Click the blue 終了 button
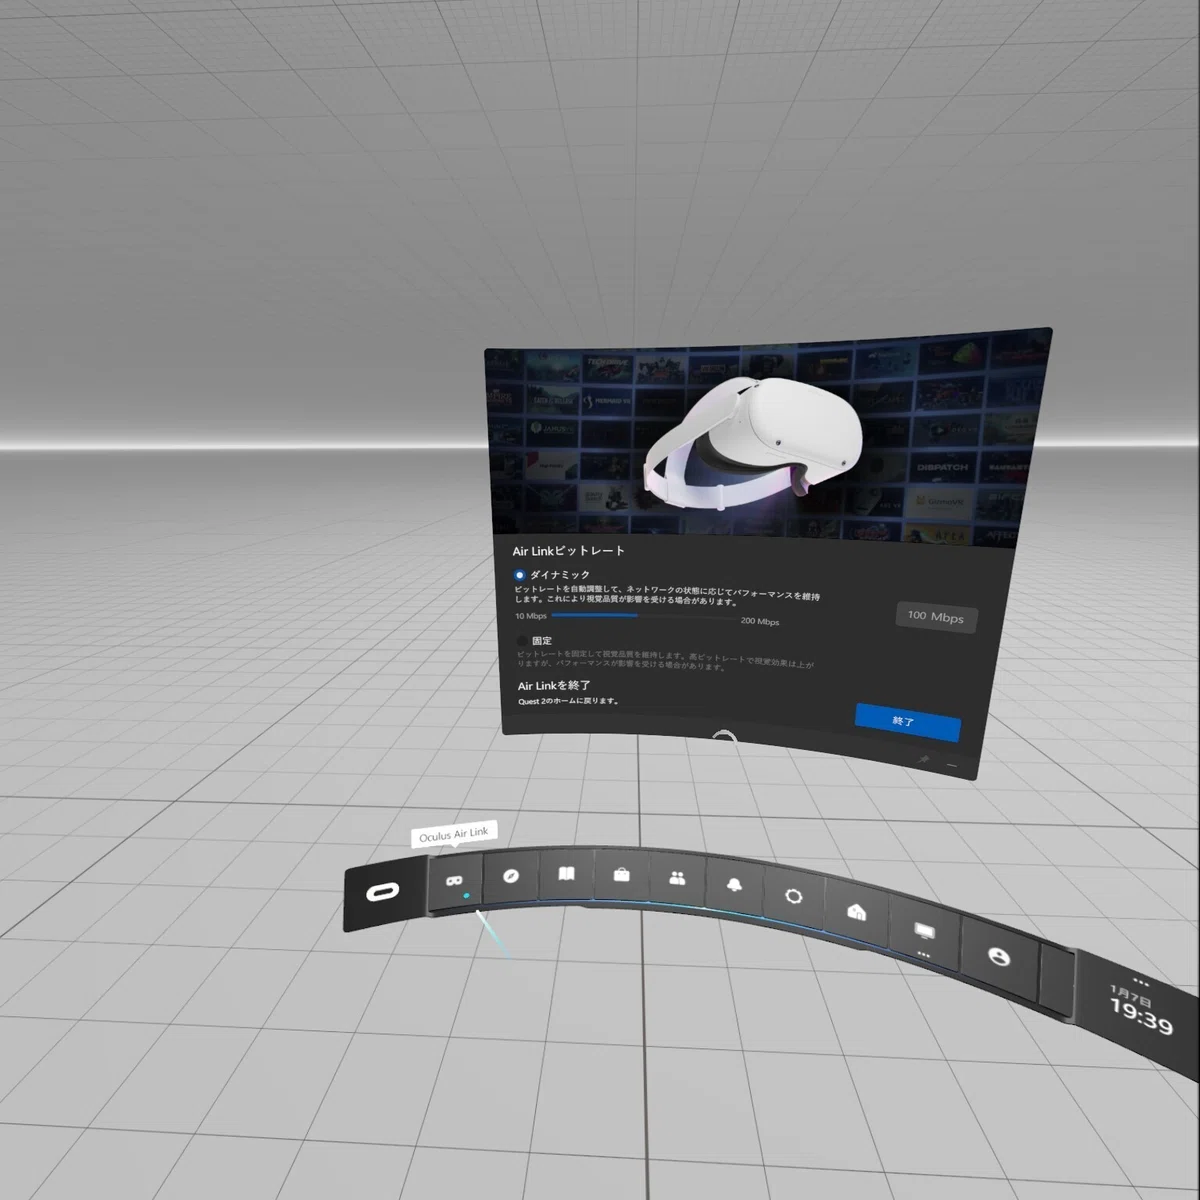This screenshot has width=1200, height=1200. coord(908,720)
